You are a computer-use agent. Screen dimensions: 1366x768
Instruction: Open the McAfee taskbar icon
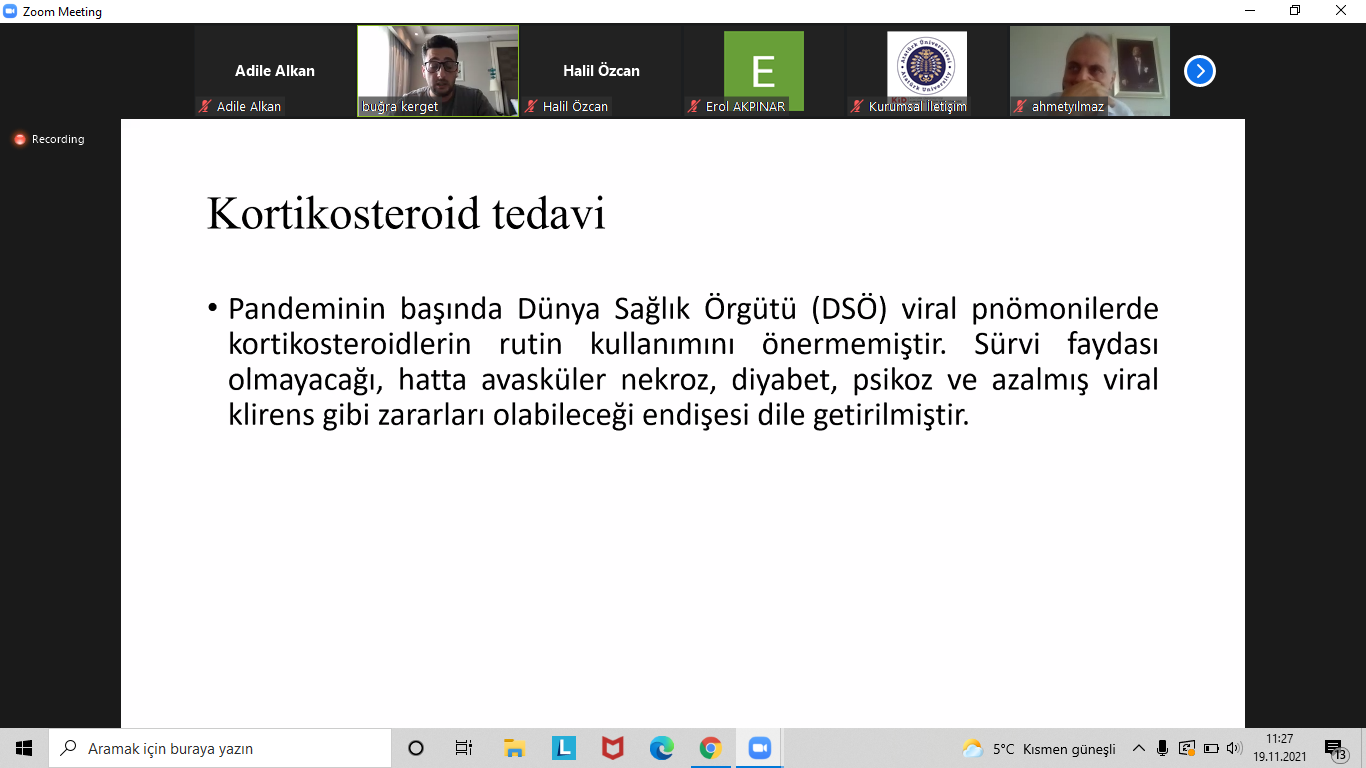pos(612,748)
